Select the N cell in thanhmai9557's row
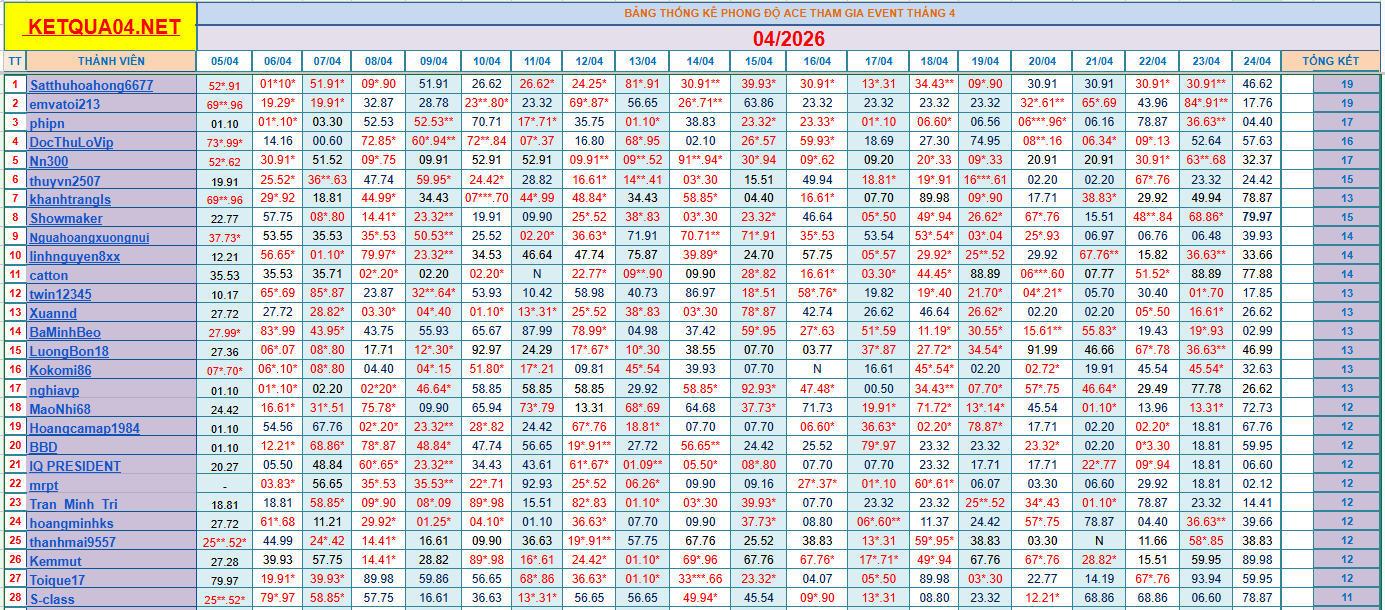Viewport: 1385px width, 610px height. tap(1099, 542)
